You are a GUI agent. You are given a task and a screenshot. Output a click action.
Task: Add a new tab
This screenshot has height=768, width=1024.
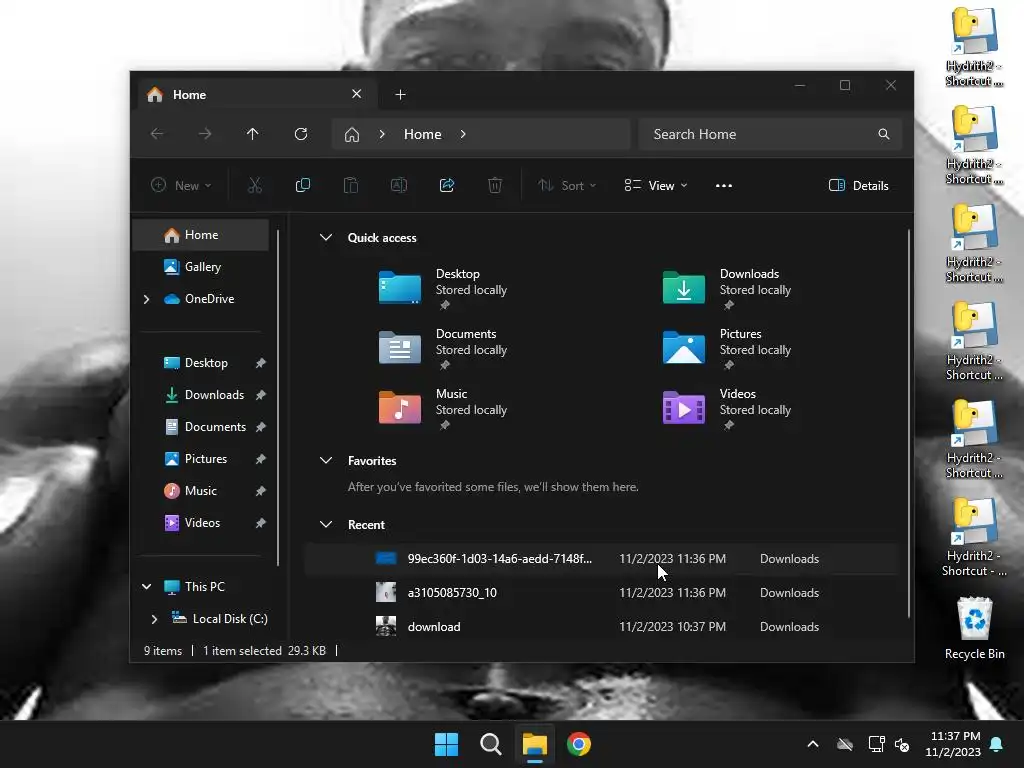click(400, 95)
